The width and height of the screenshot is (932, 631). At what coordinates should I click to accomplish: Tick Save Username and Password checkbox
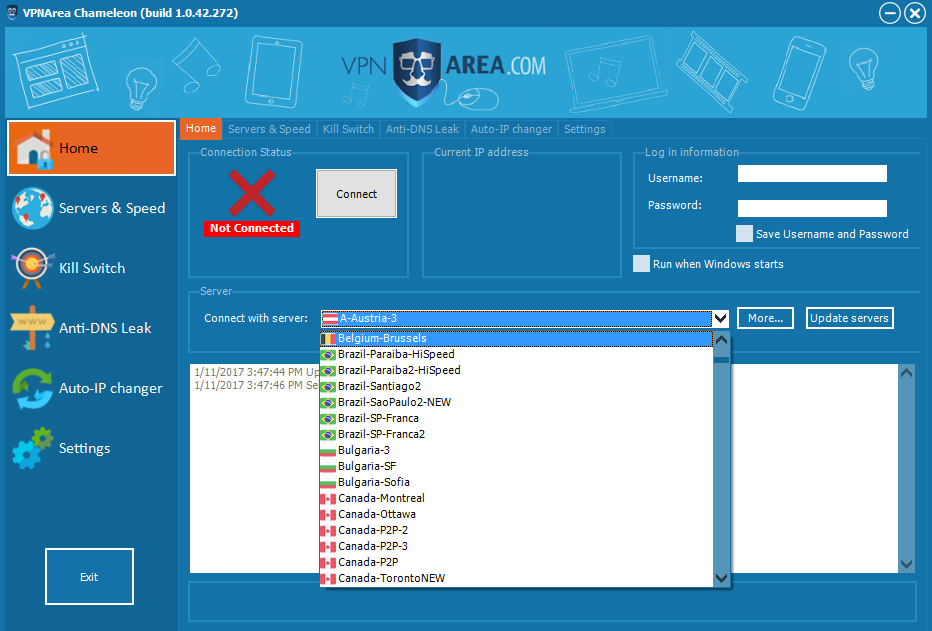click(x=744, y=234)
